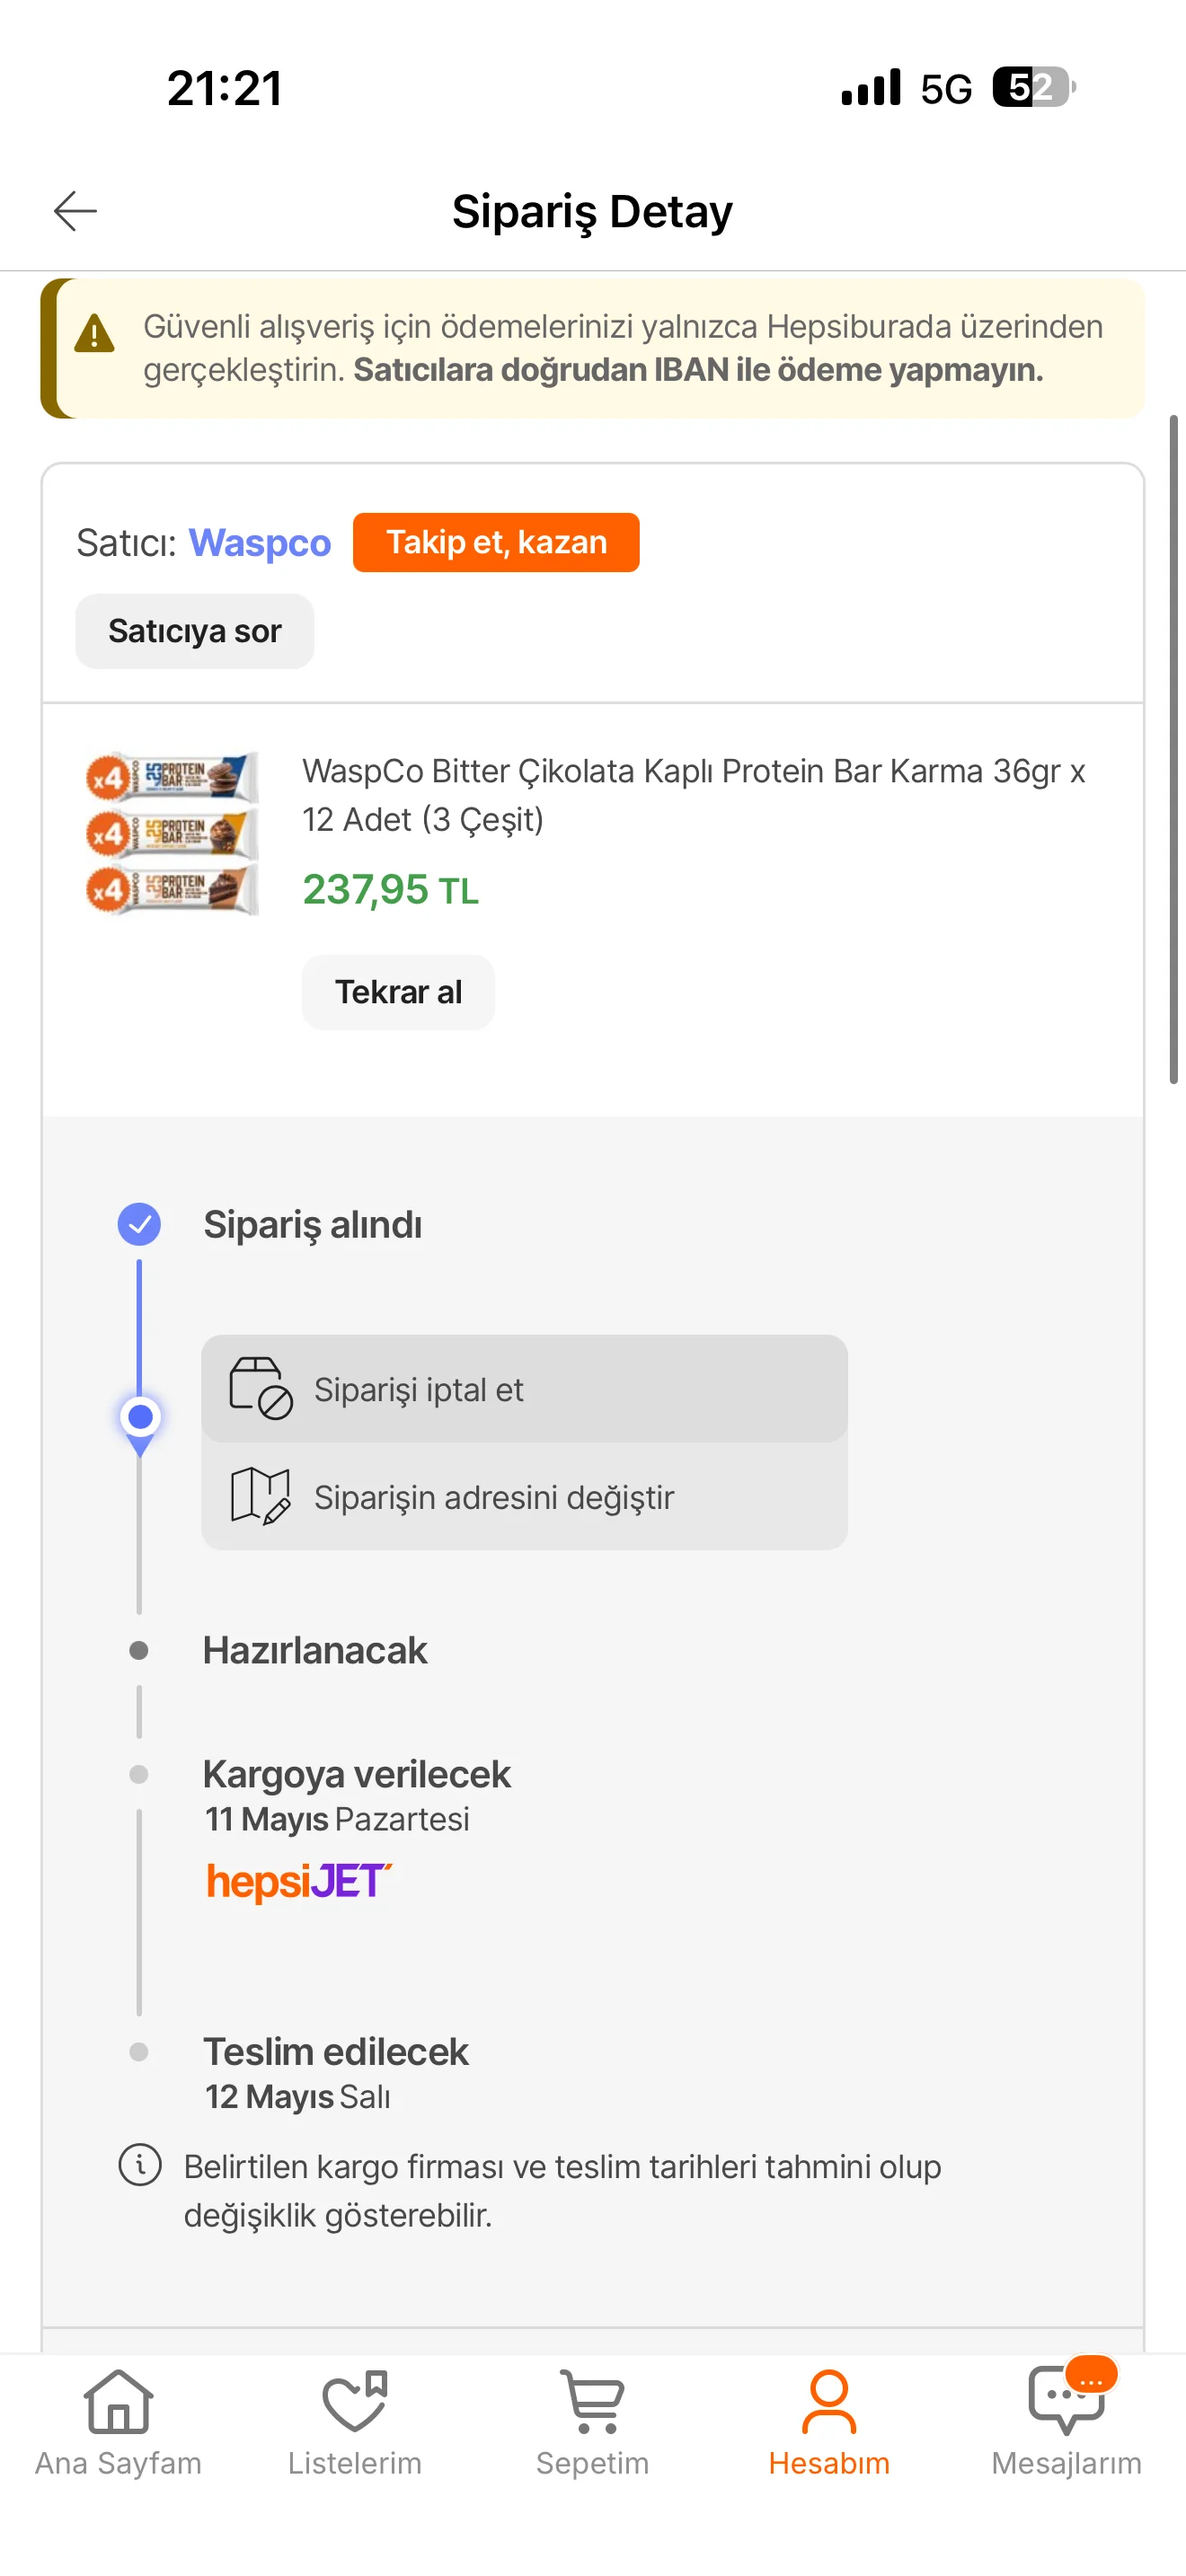Select the Hesabım tab

tap(829, 2420)
